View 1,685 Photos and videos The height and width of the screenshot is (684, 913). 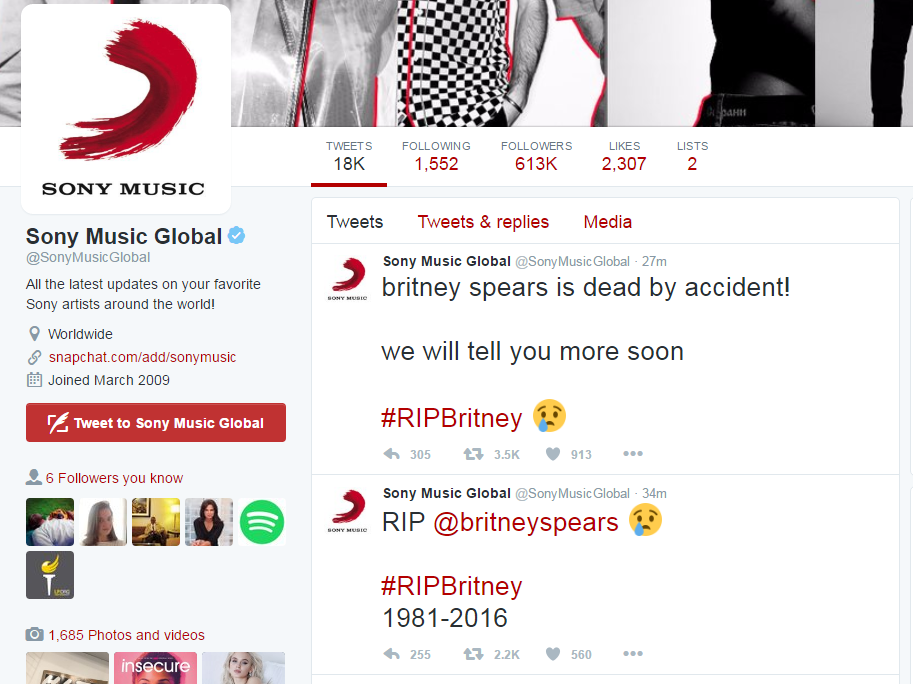(126, 635)
